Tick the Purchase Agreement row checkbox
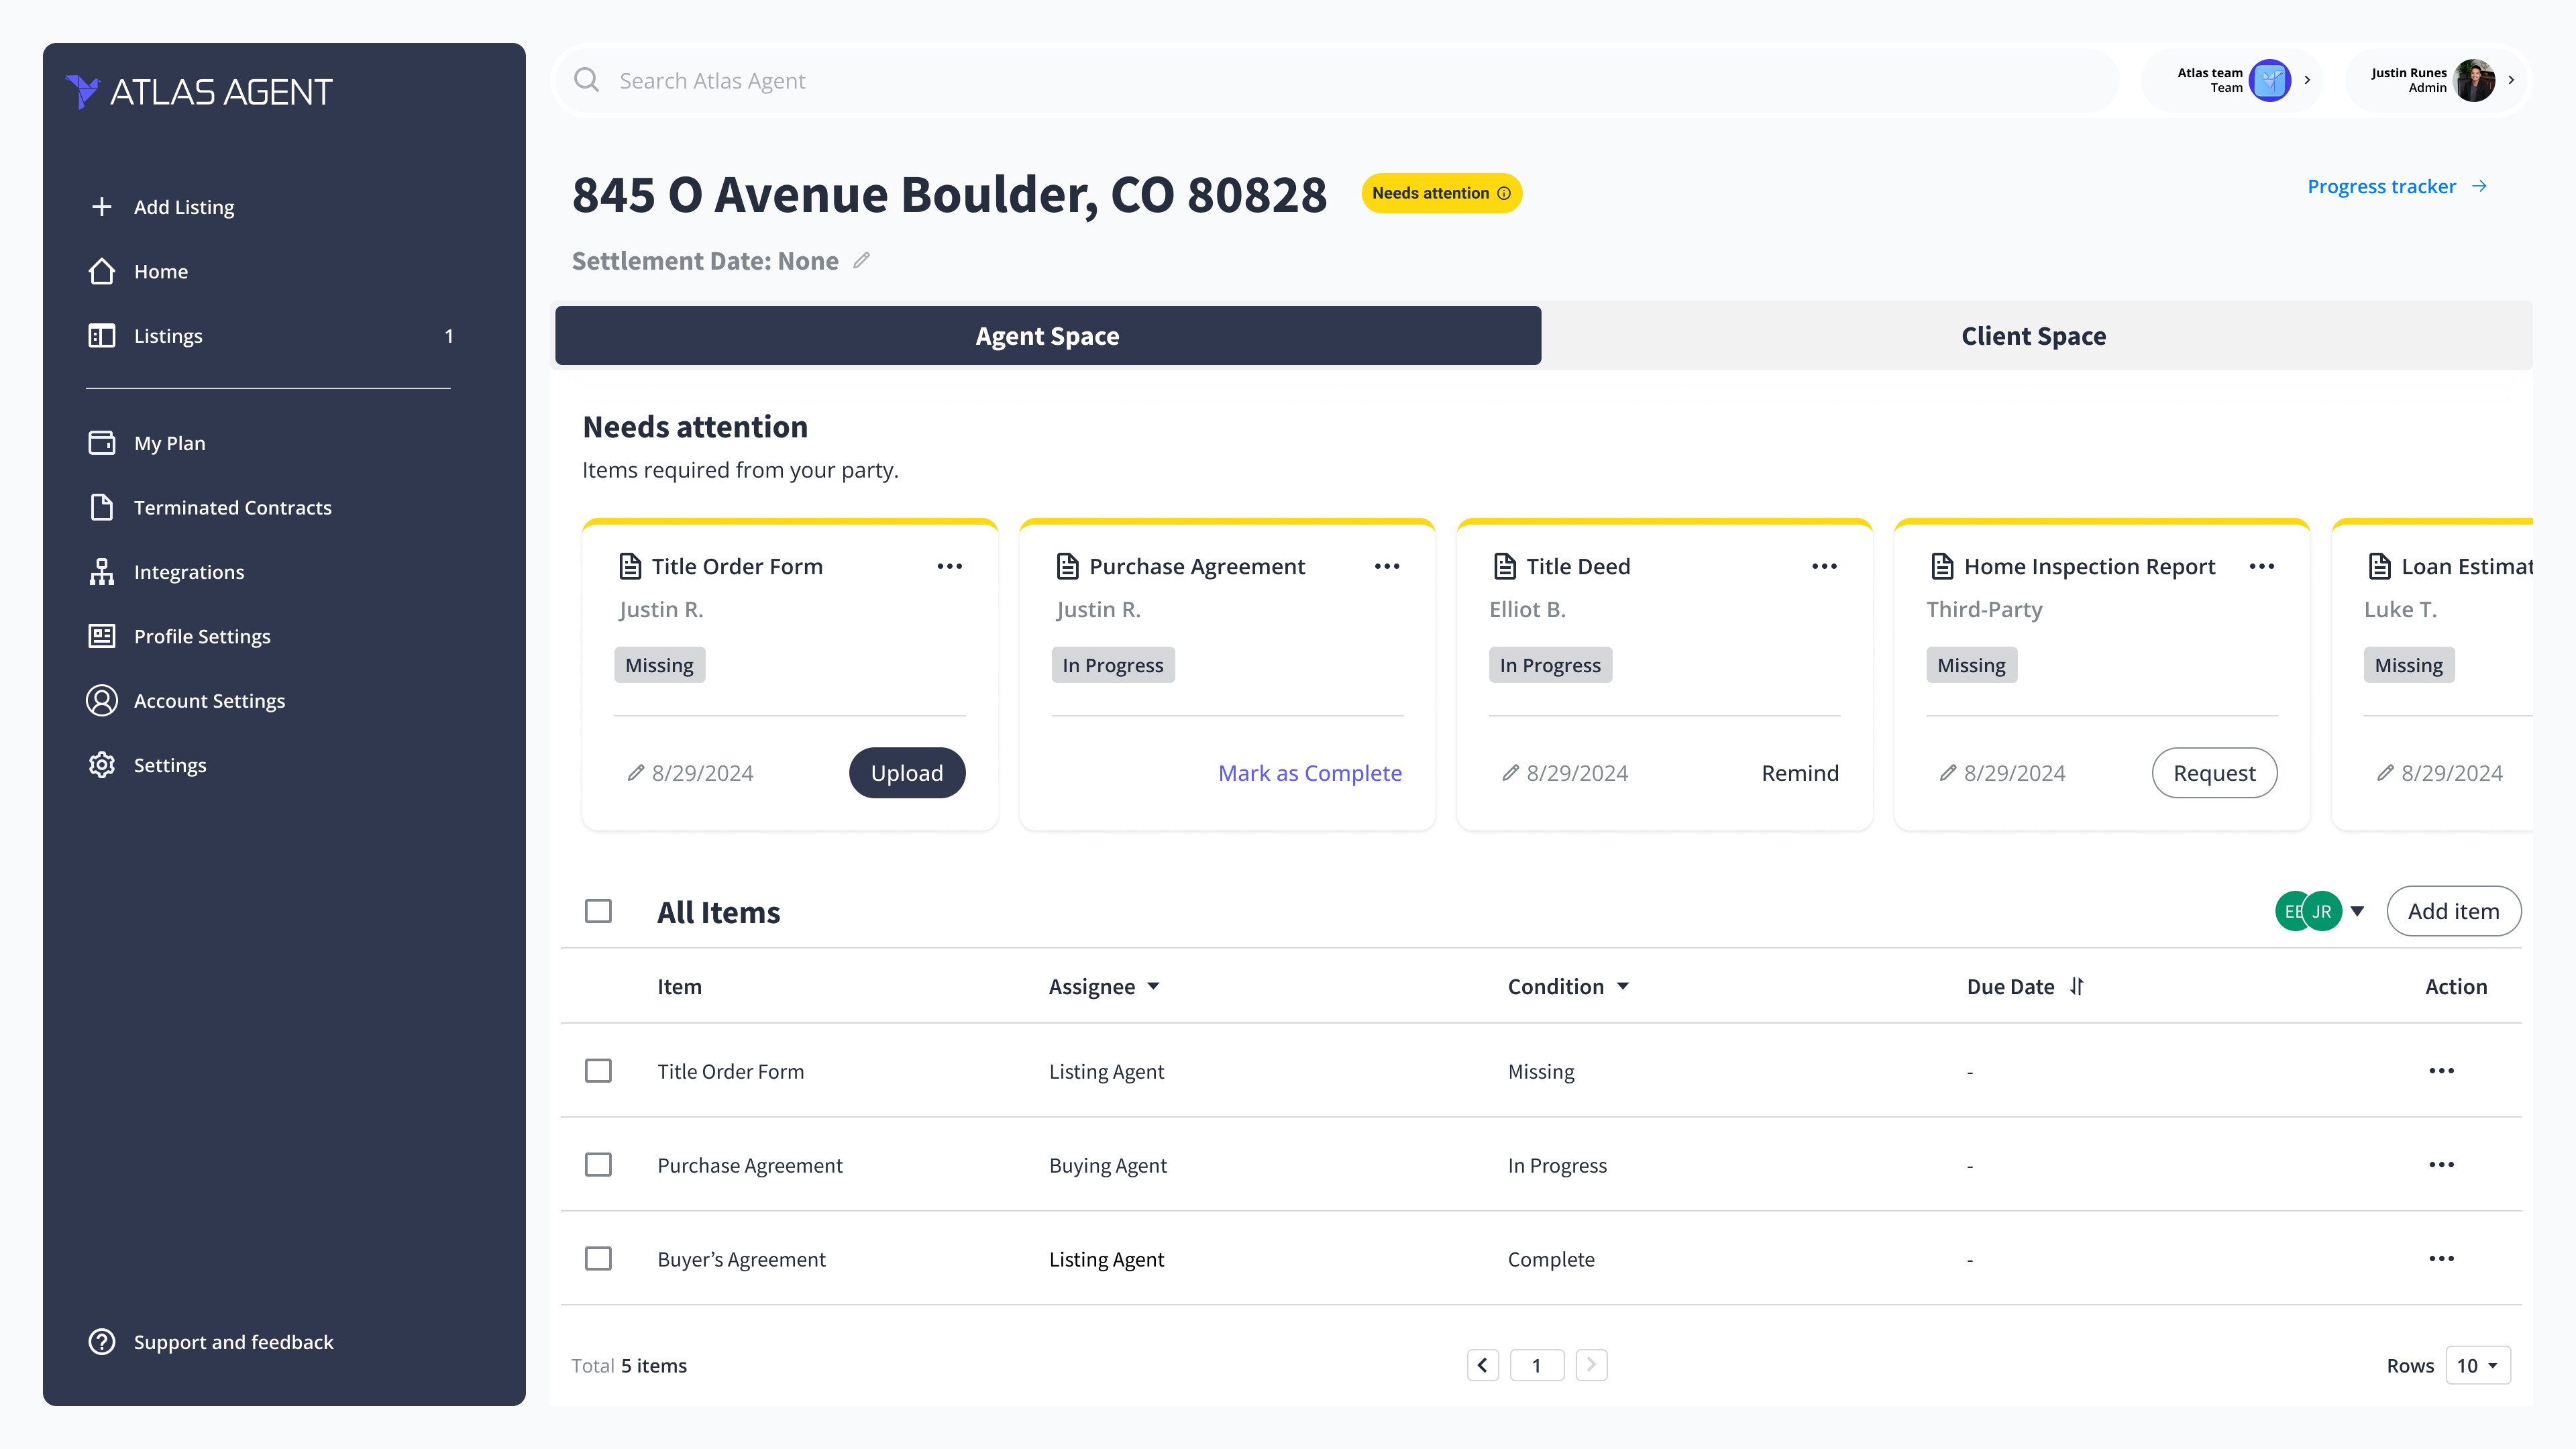This screenshot has width=2576, height=1449. [598, 1165]
